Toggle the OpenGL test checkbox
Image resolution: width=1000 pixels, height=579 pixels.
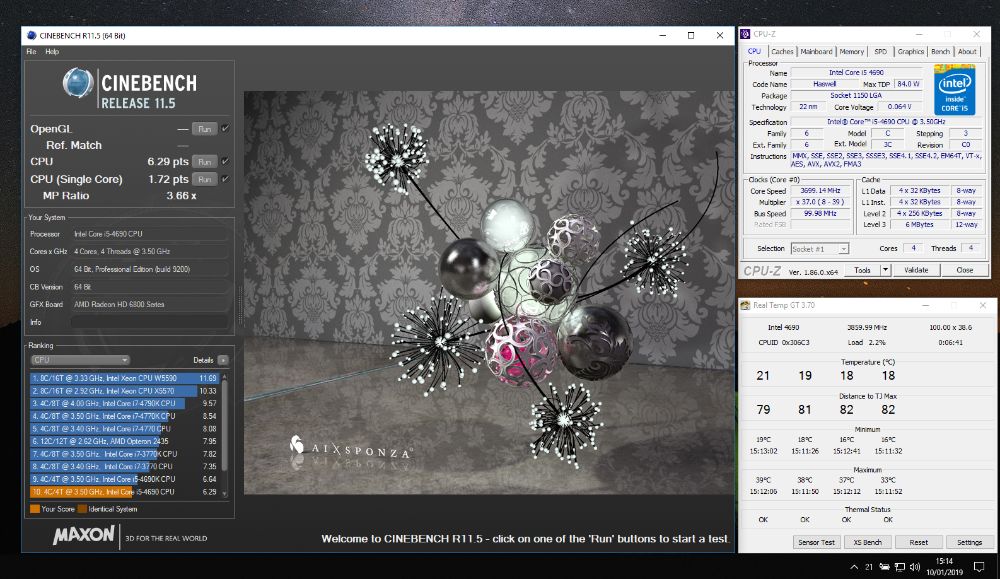(x=225, y=128)
